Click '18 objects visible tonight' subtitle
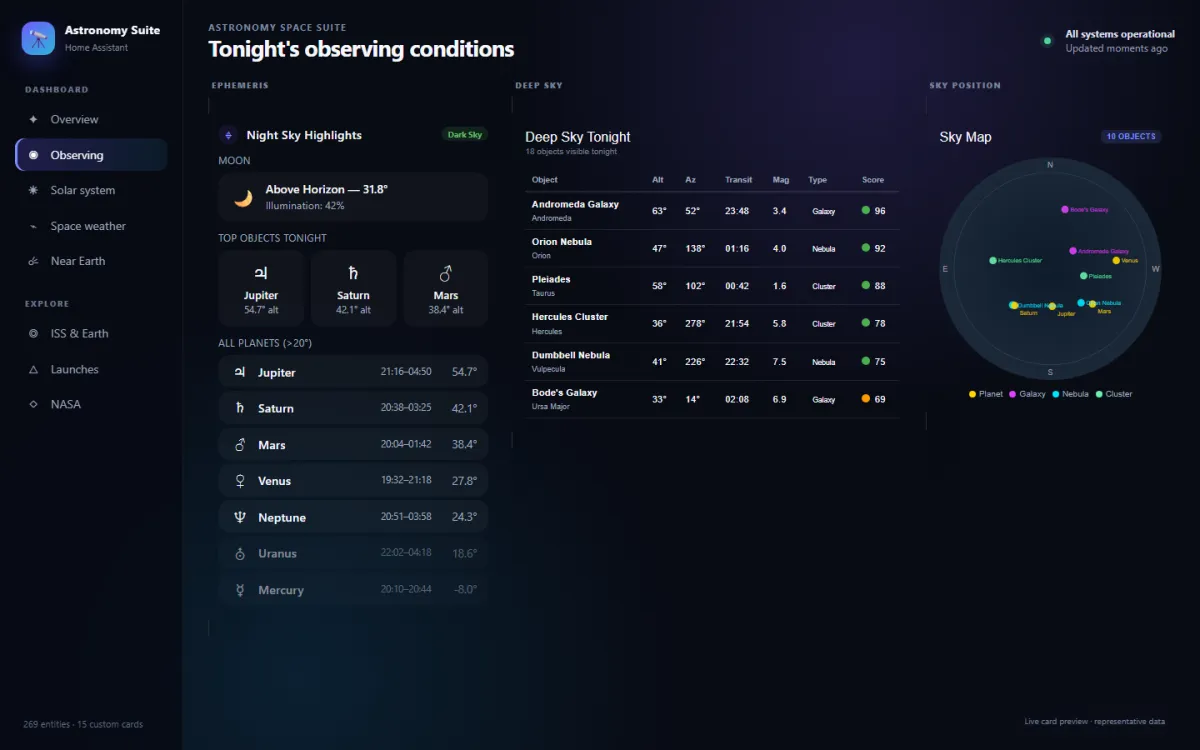The height and width of the screenshot is (750, 1200). pyautogui.click(x=571, y=152)
